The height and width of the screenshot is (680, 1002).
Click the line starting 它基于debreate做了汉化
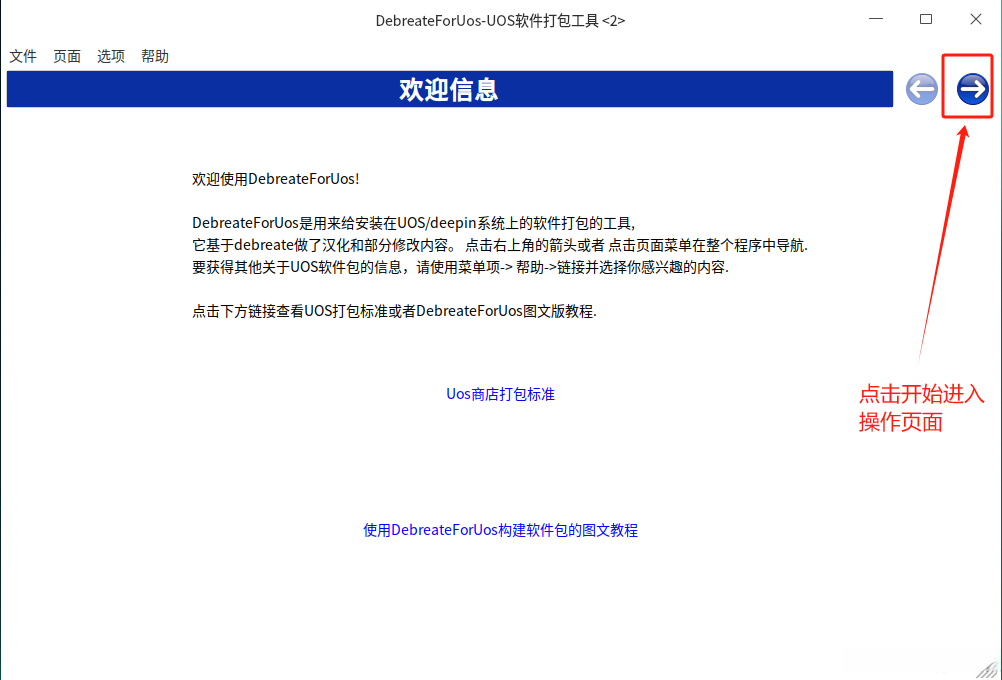coord(500,245)
